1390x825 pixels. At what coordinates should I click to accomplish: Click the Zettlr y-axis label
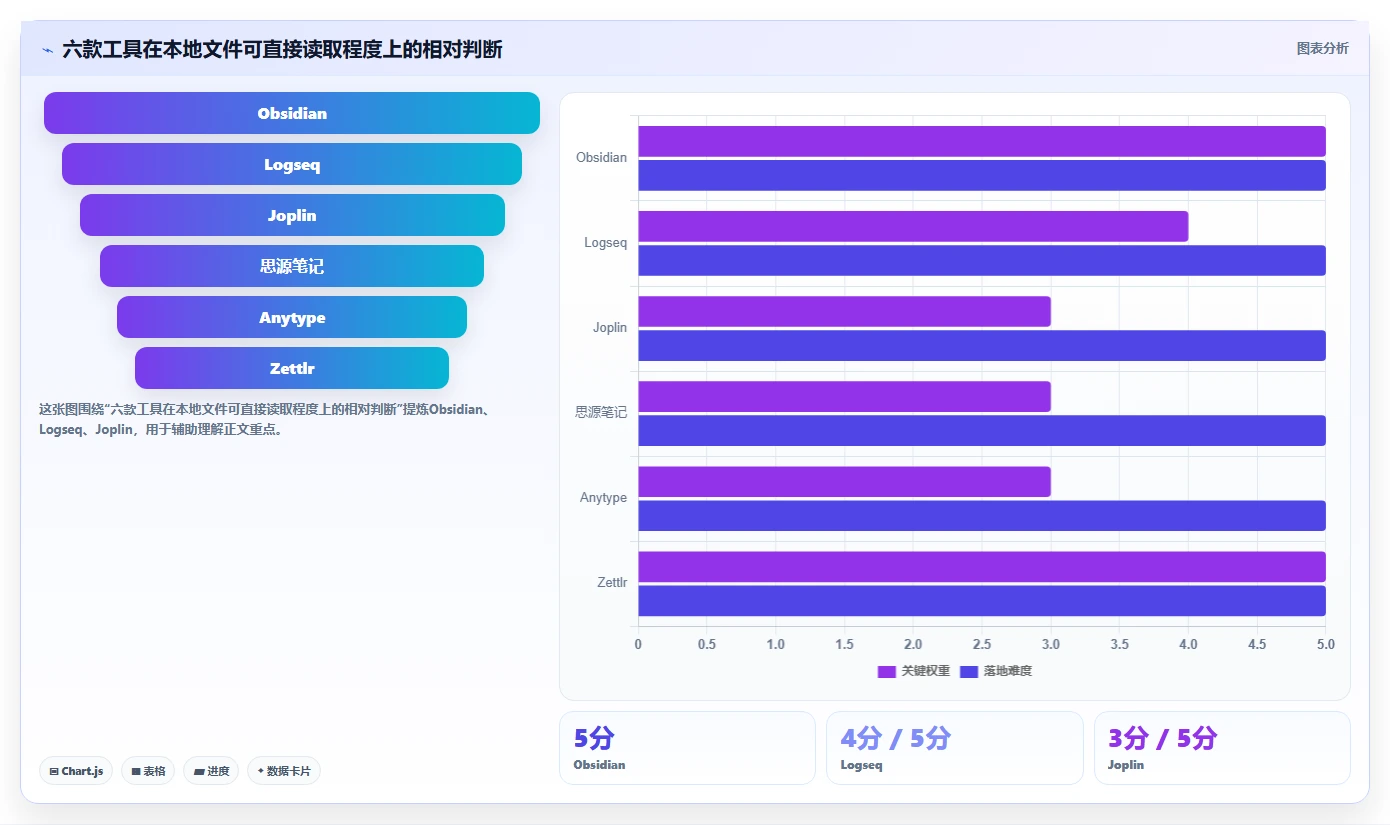click(x=612, y=583)
